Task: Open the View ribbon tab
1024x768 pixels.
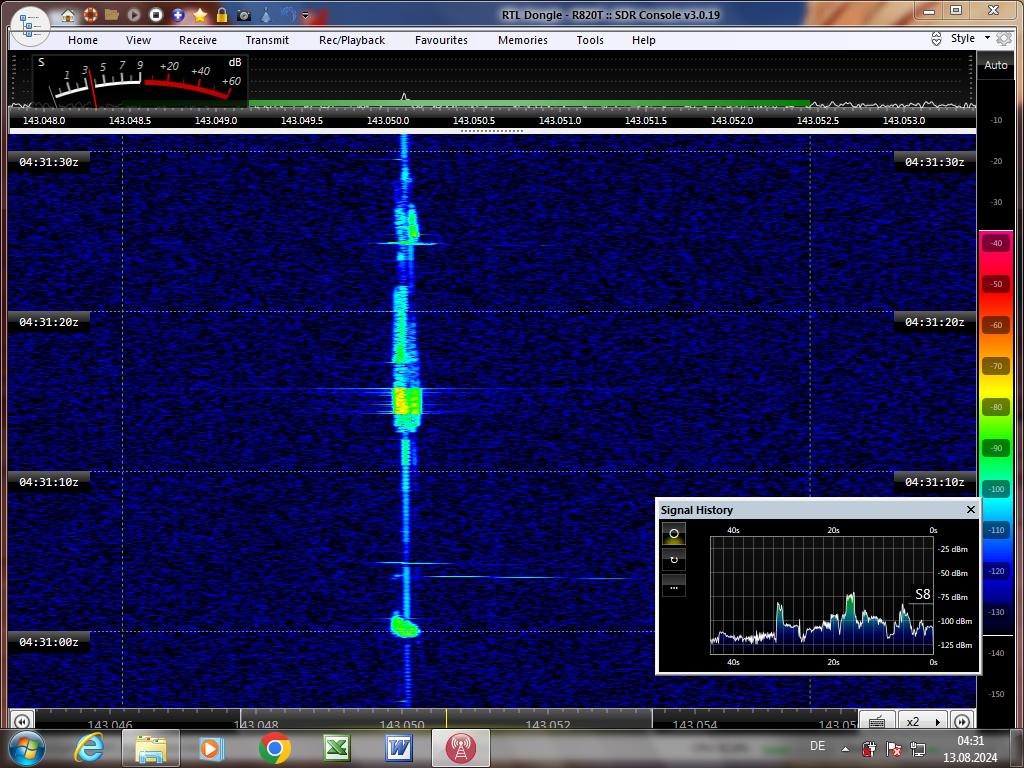Action: click(138, 40)
